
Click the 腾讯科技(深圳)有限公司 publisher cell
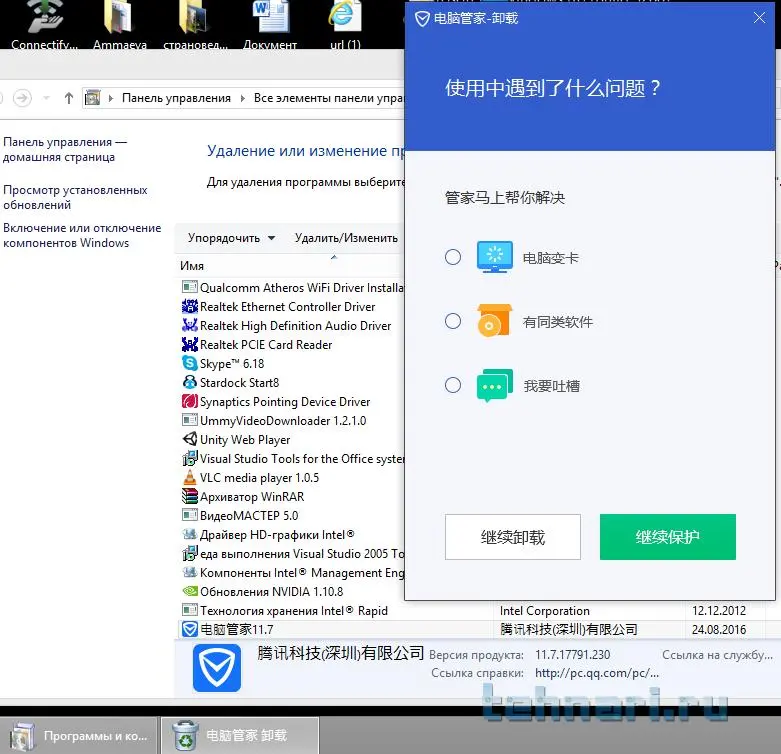568,629
